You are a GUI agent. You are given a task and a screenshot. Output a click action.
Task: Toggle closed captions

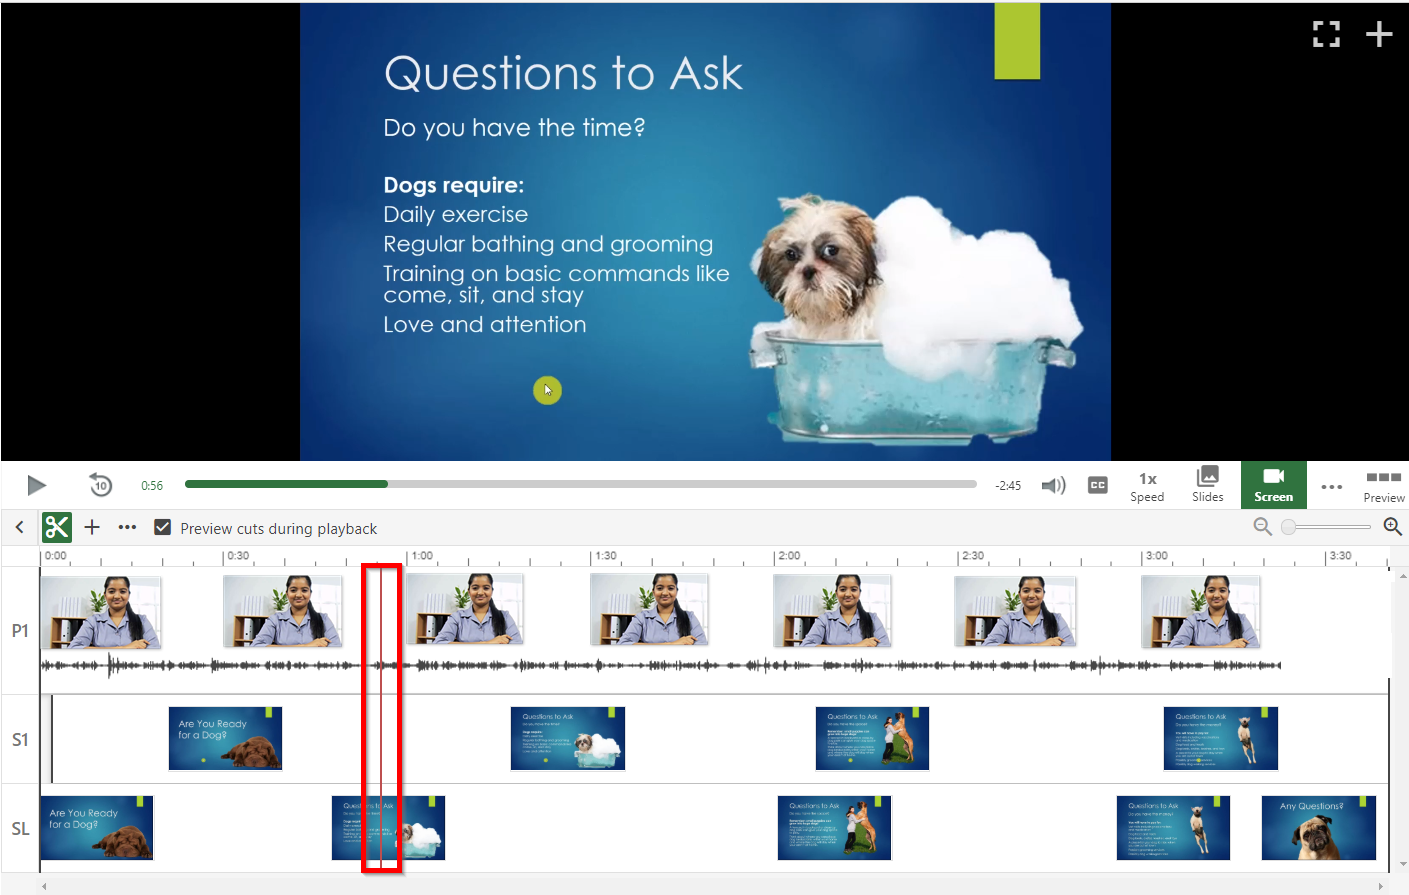(x=1097, y=485)
